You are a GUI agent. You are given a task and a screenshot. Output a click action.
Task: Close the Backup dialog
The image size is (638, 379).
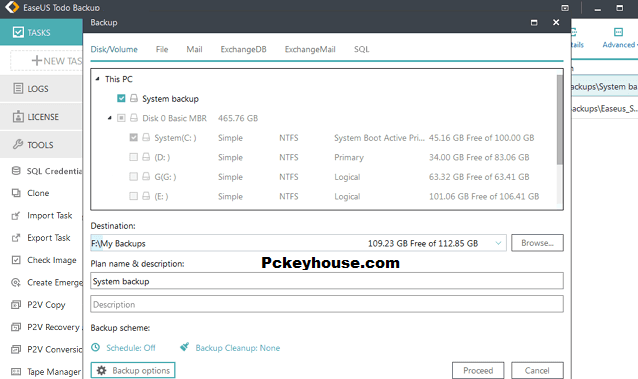(x=556, y=22)
